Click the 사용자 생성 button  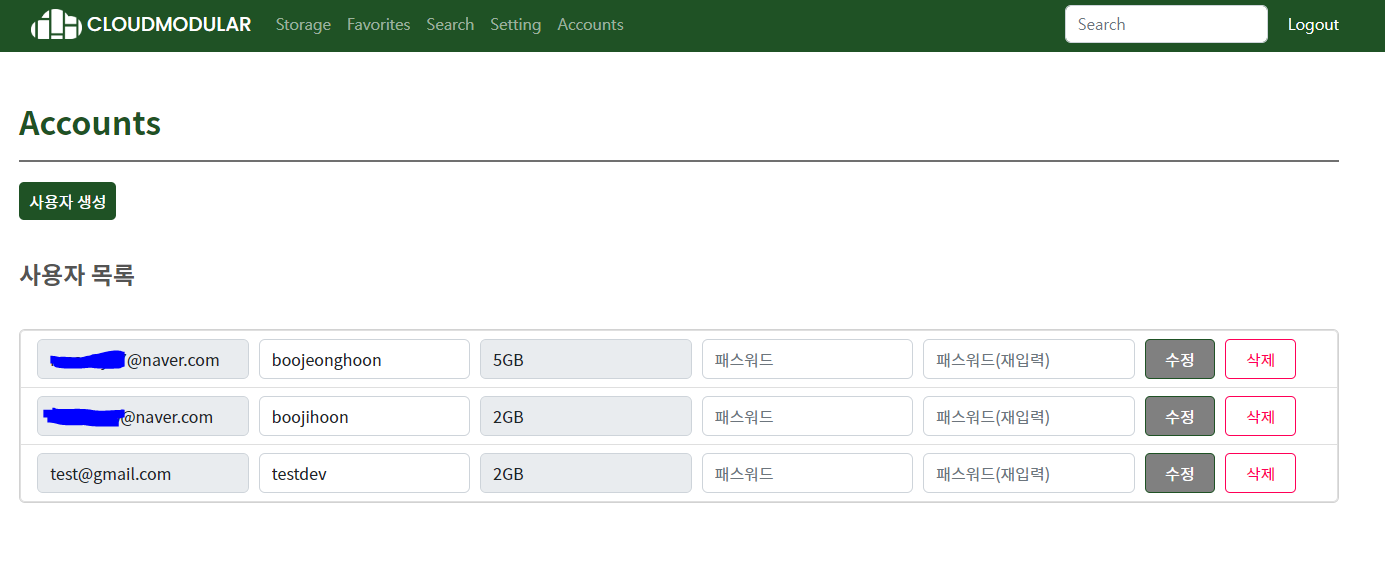point(67,201)
